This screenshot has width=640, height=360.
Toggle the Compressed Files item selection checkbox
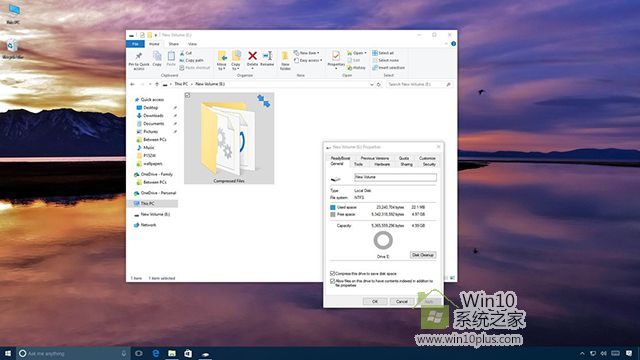click(x=187, y=96)
